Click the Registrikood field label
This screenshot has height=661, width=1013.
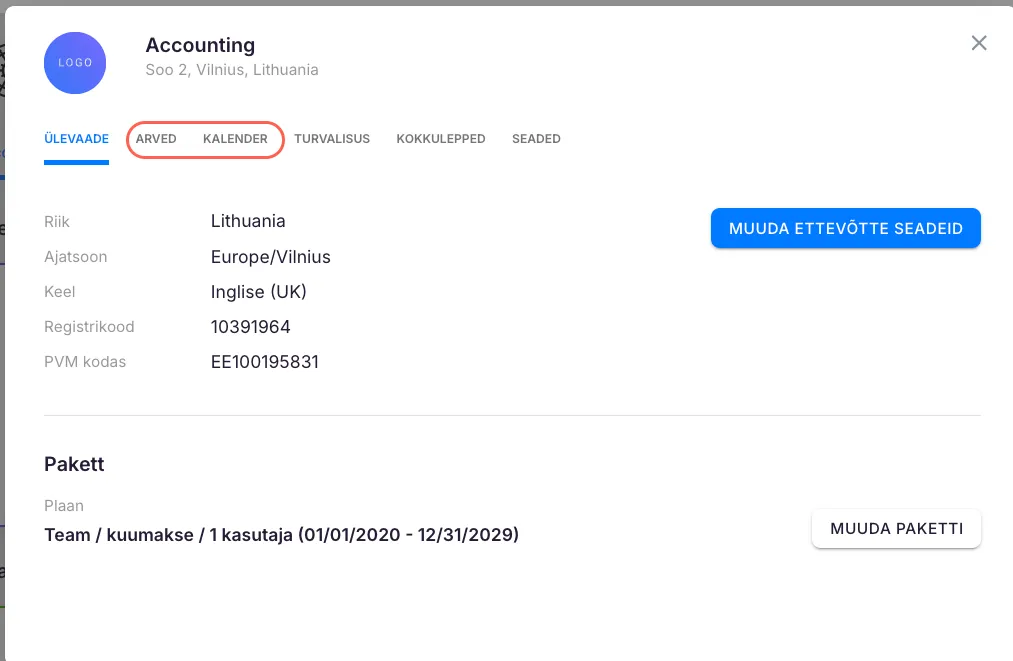click(x=89, y=327)
